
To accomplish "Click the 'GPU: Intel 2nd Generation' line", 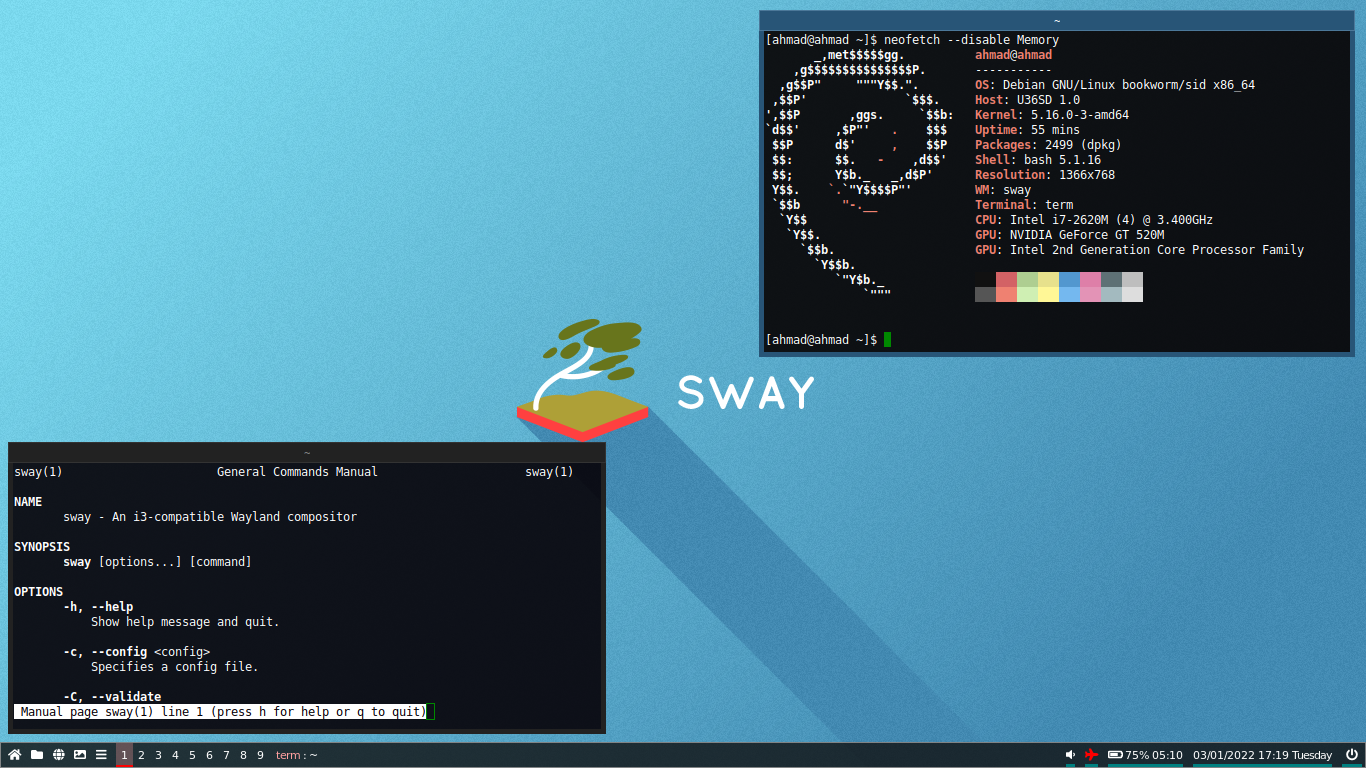I will (x=1140, y=250).
